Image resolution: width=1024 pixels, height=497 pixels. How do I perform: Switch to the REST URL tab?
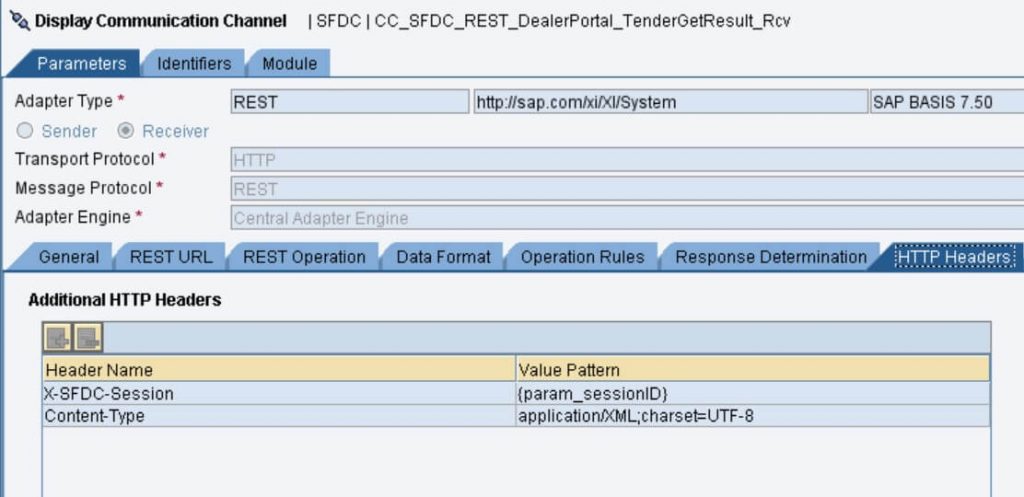(x=171, y=257)
